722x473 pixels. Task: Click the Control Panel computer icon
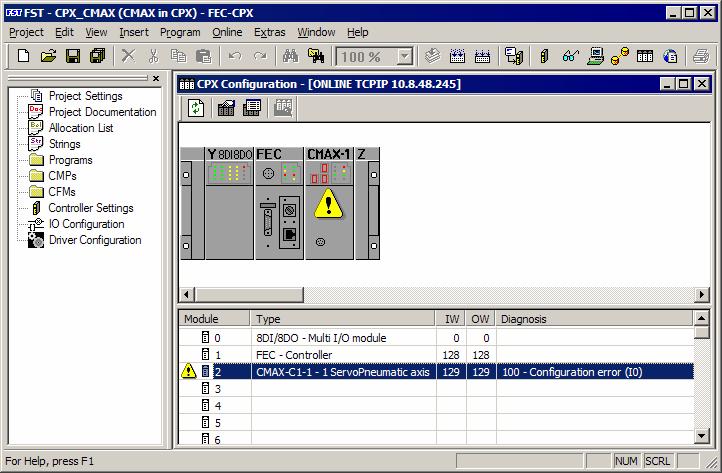click(x=595, y=56)
